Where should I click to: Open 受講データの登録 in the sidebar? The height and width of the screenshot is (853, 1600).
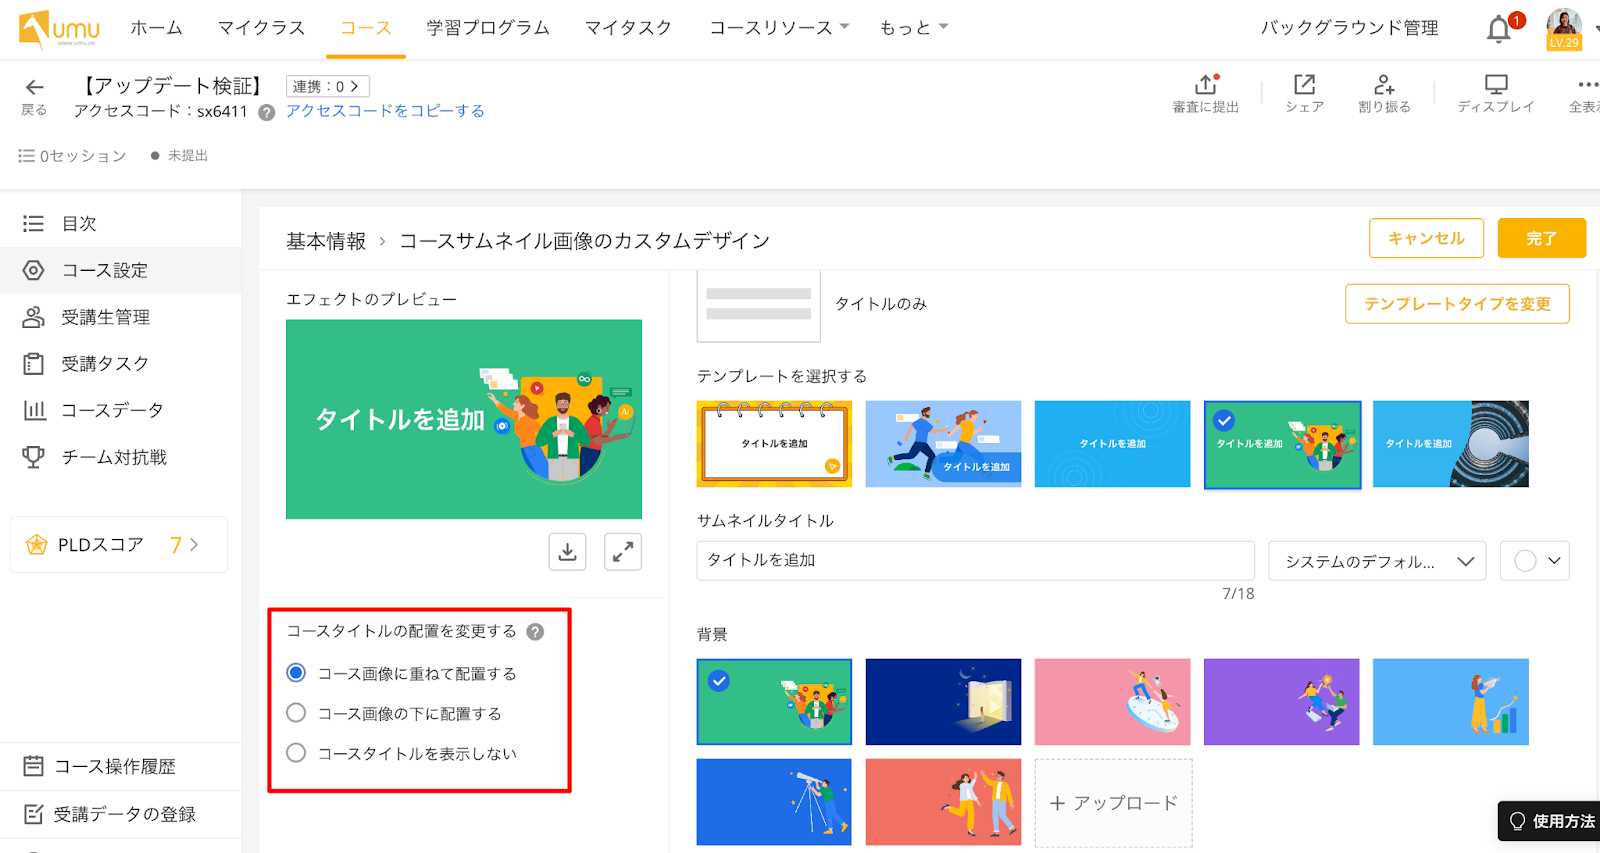click(120, 814)
